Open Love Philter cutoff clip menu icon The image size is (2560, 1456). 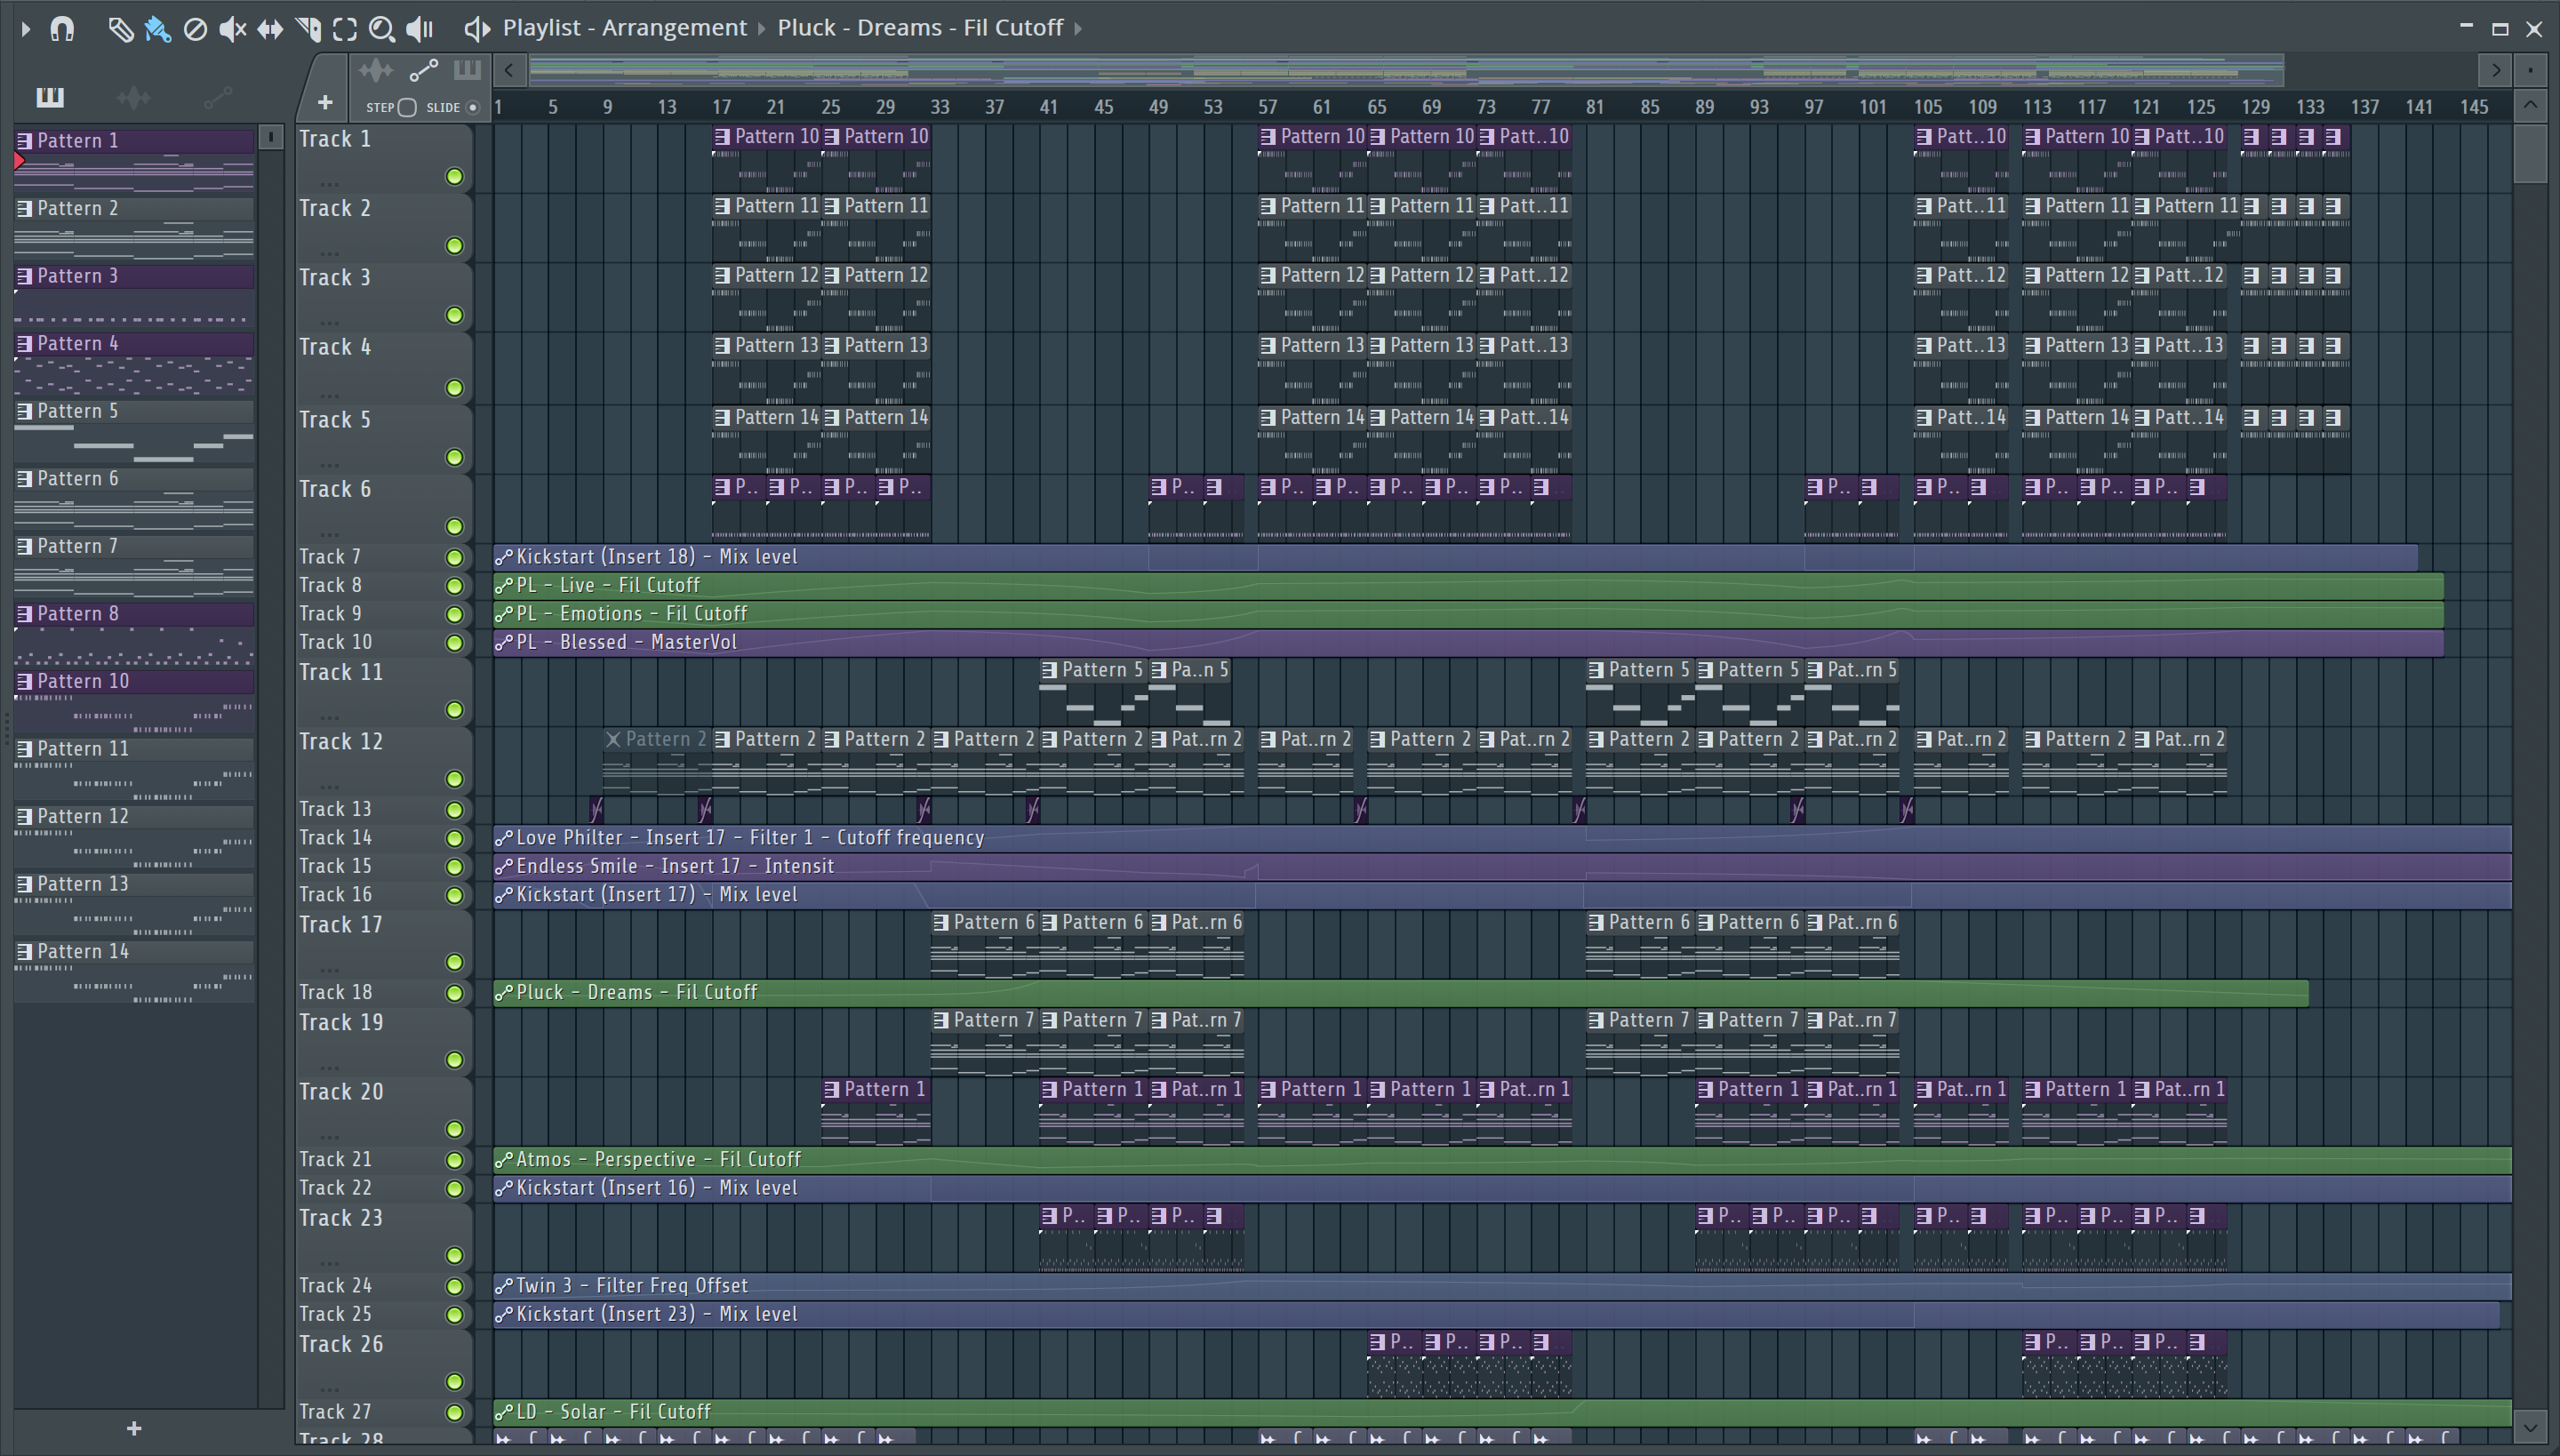point(504,838)
